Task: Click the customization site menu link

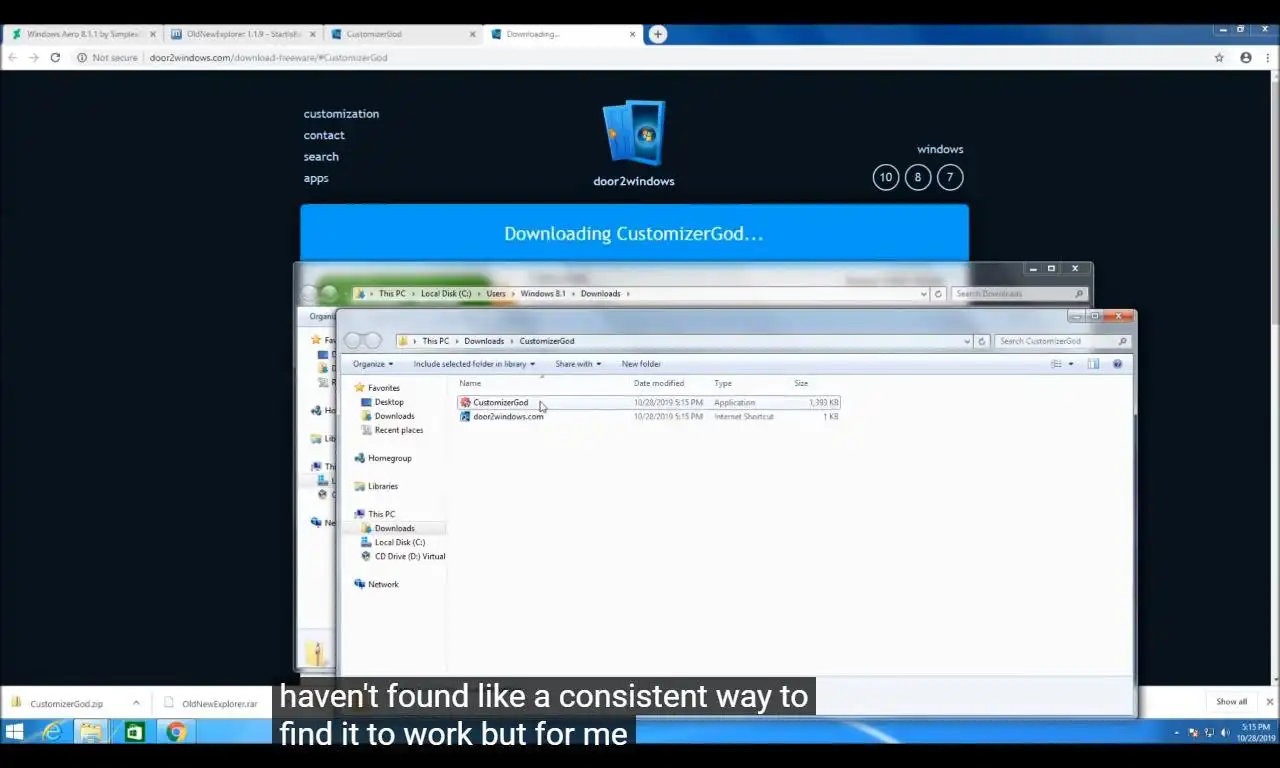Action: tap(341, 114)
